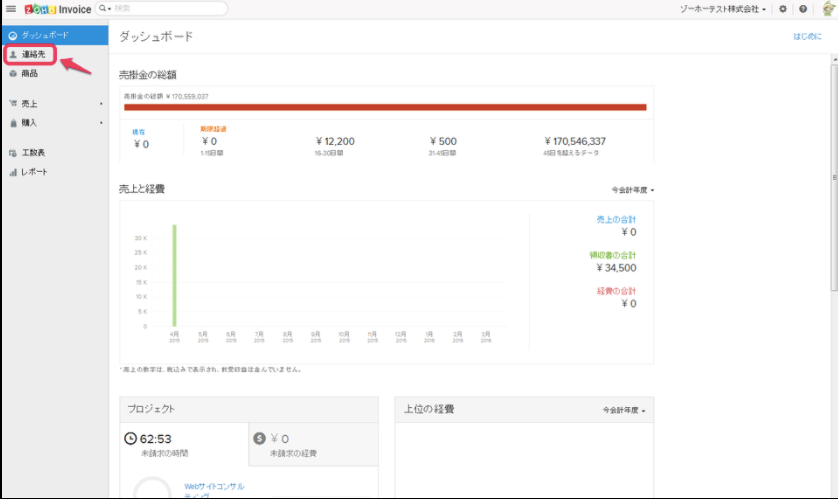
Task: Click the 売上 cart icon
Action: tap(13, 104)
